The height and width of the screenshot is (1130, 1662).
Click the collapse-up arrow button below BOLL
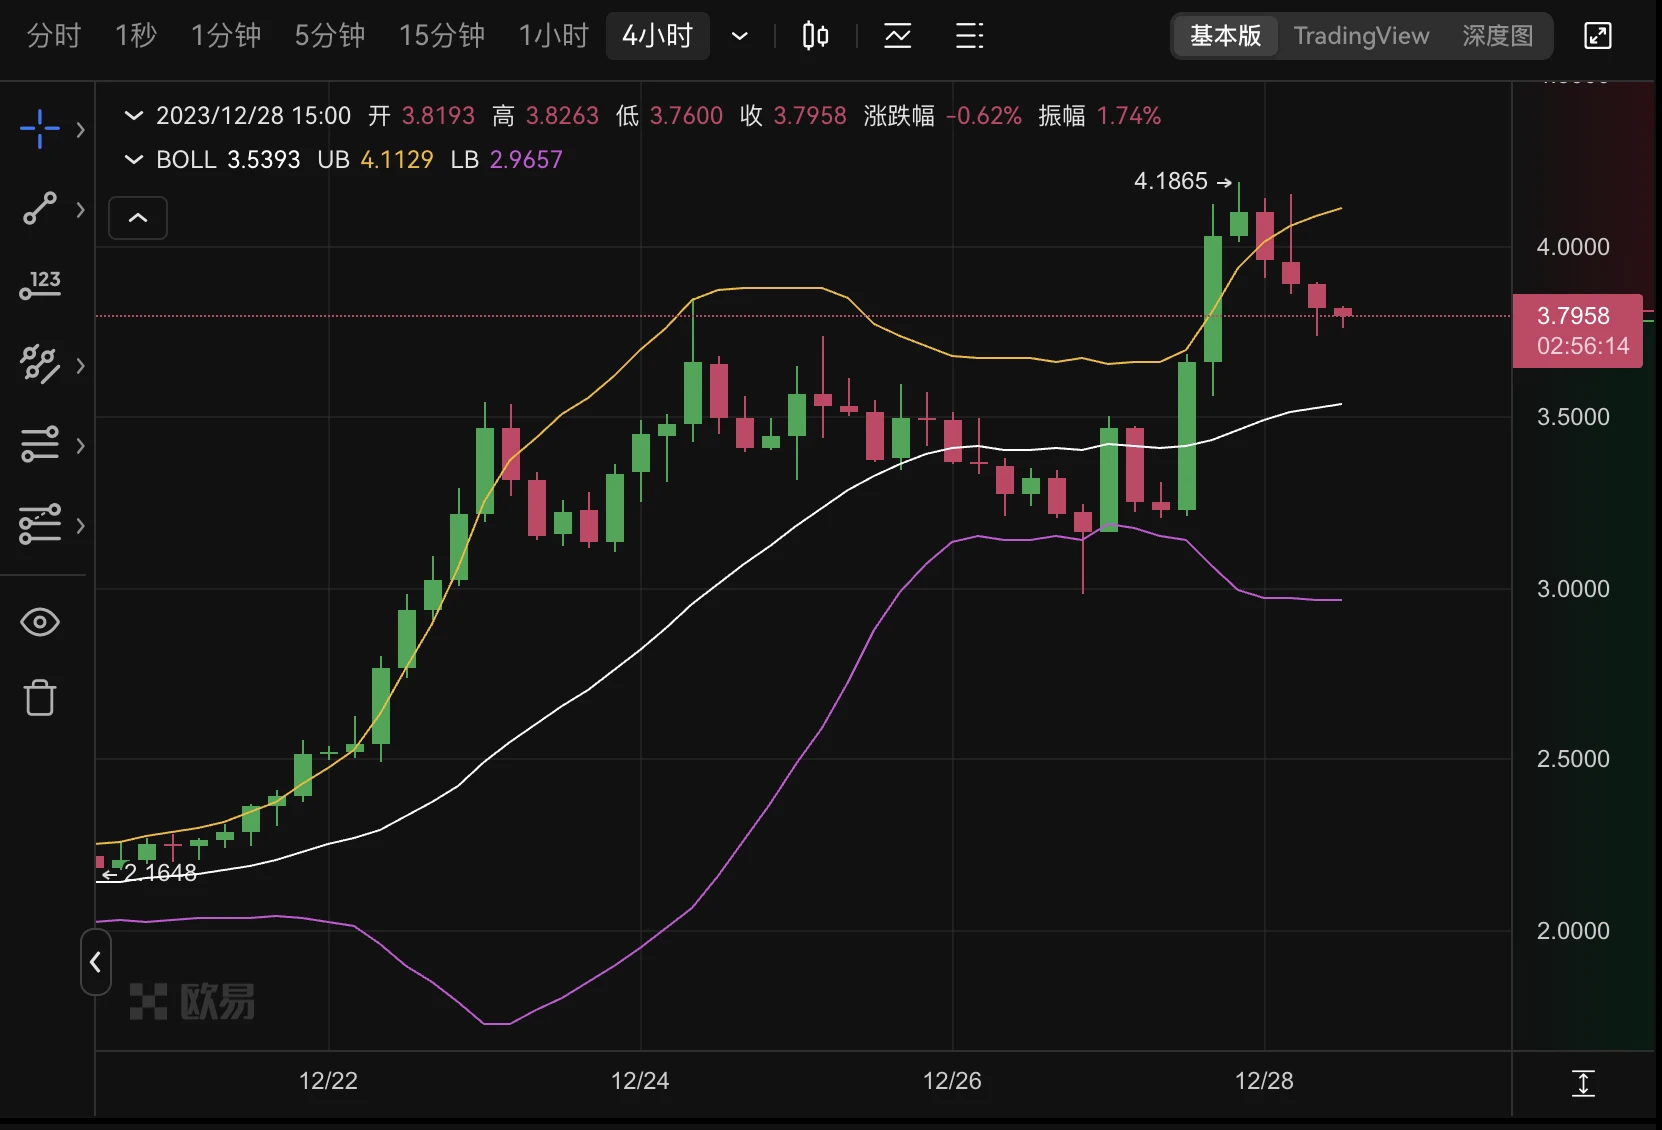pos(138,218)
